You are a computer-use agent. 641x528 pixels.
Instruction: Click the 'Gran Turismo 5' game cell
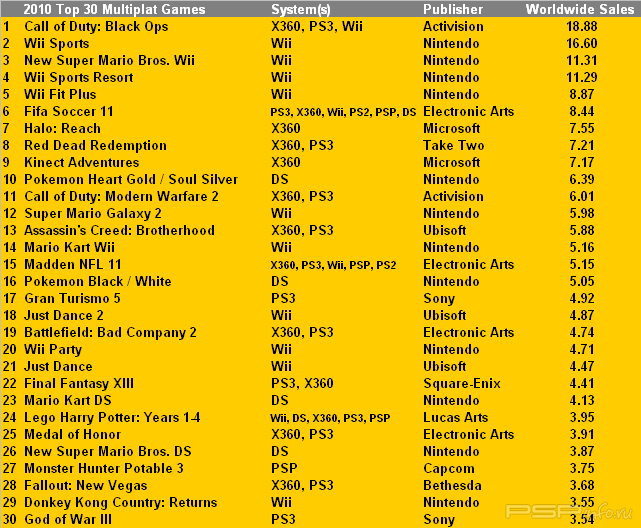(x=72, y=298)
